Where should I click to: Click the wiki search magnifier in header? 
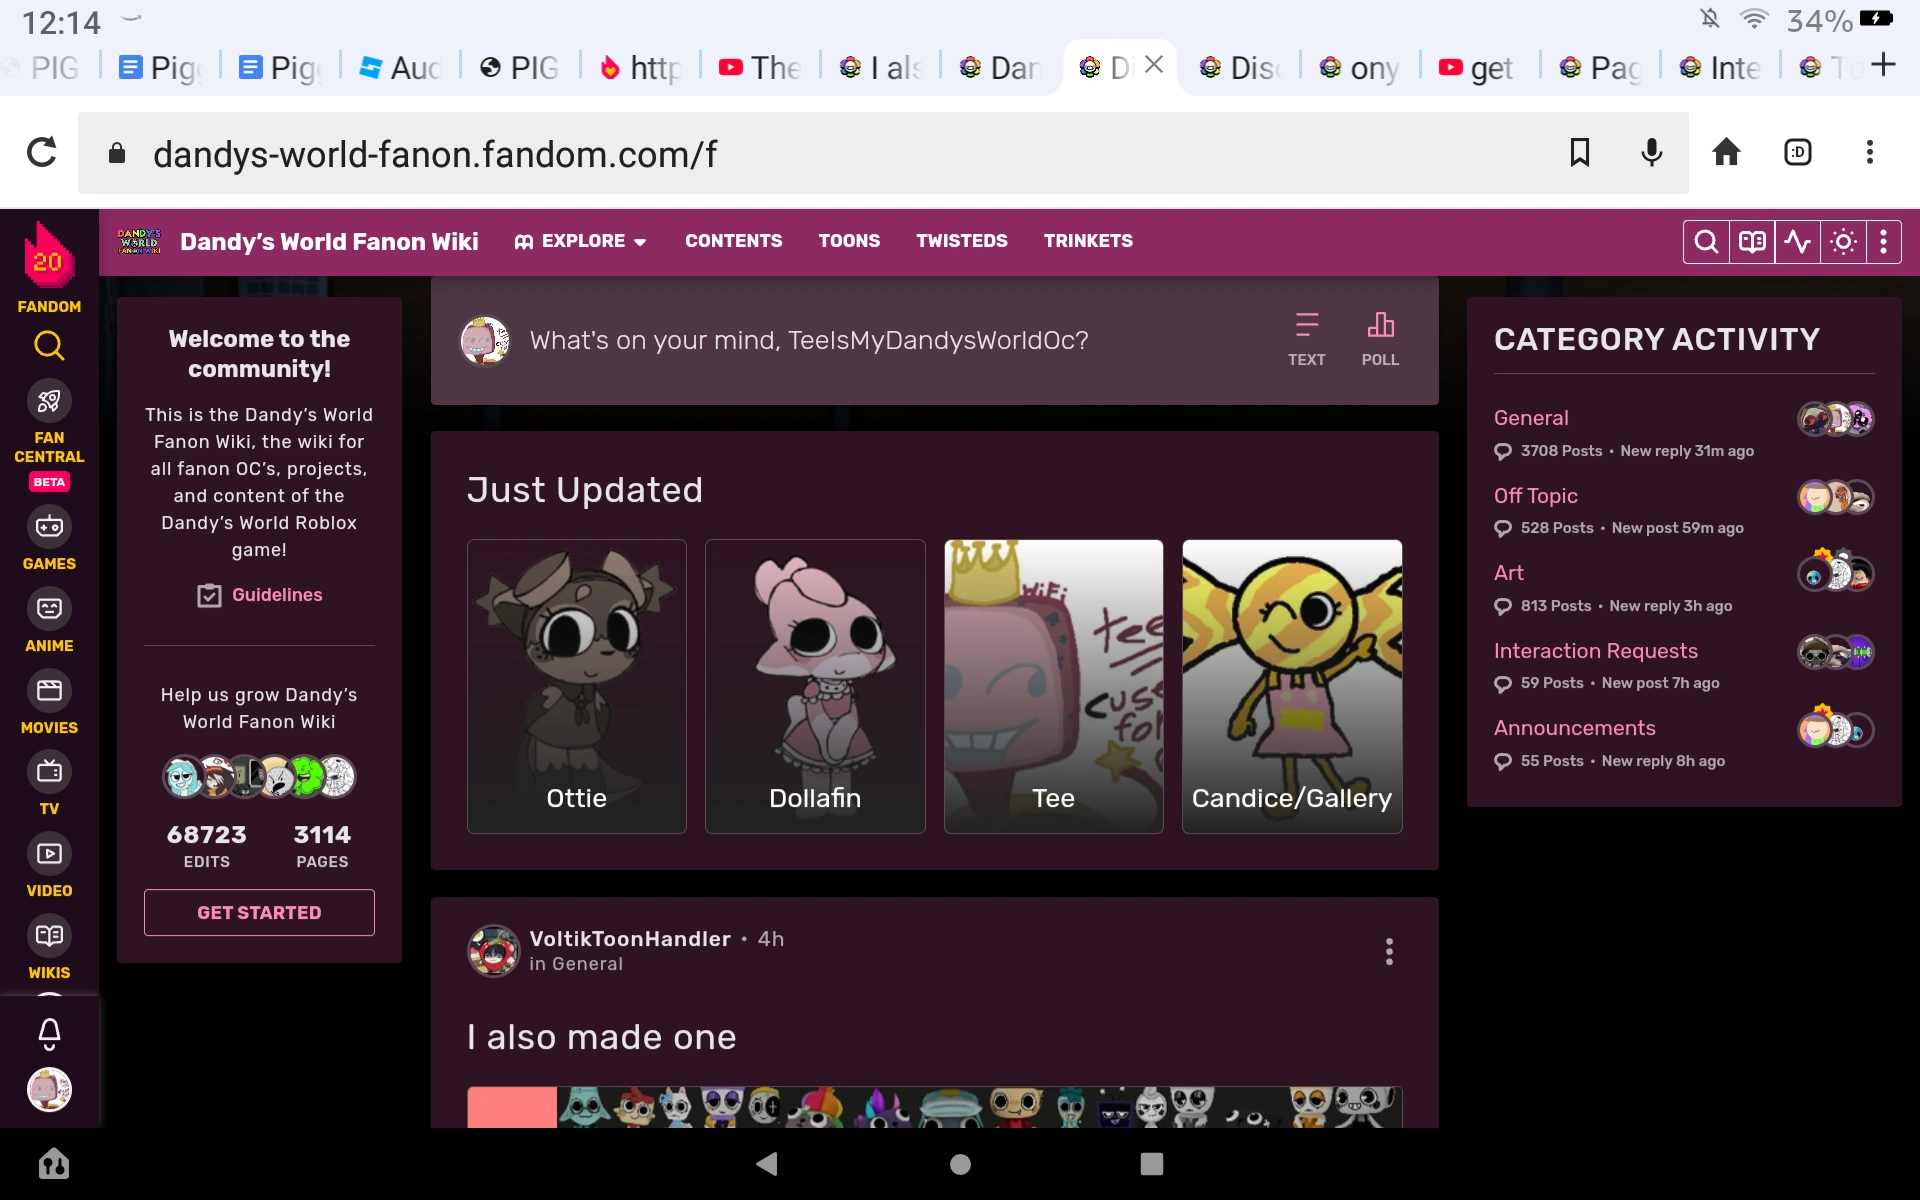pyautogui.click(x=1706, y=242)
